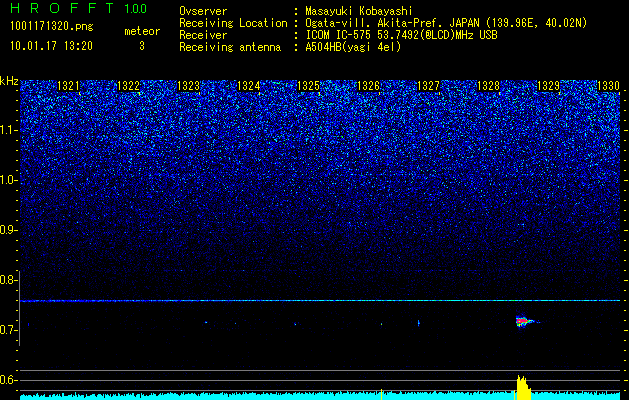The width and height of the screenshot is (629, 400).
Task: Click the 'Receiver' field label
Action: point(203,35)
